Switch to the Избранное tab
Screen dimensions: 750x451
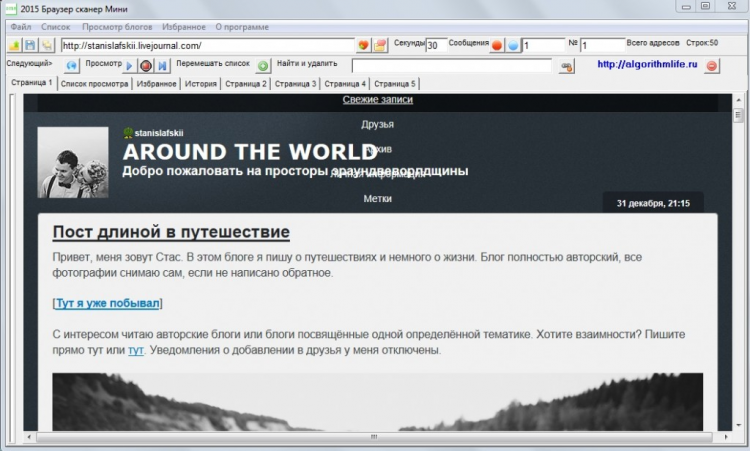(156, 84)
